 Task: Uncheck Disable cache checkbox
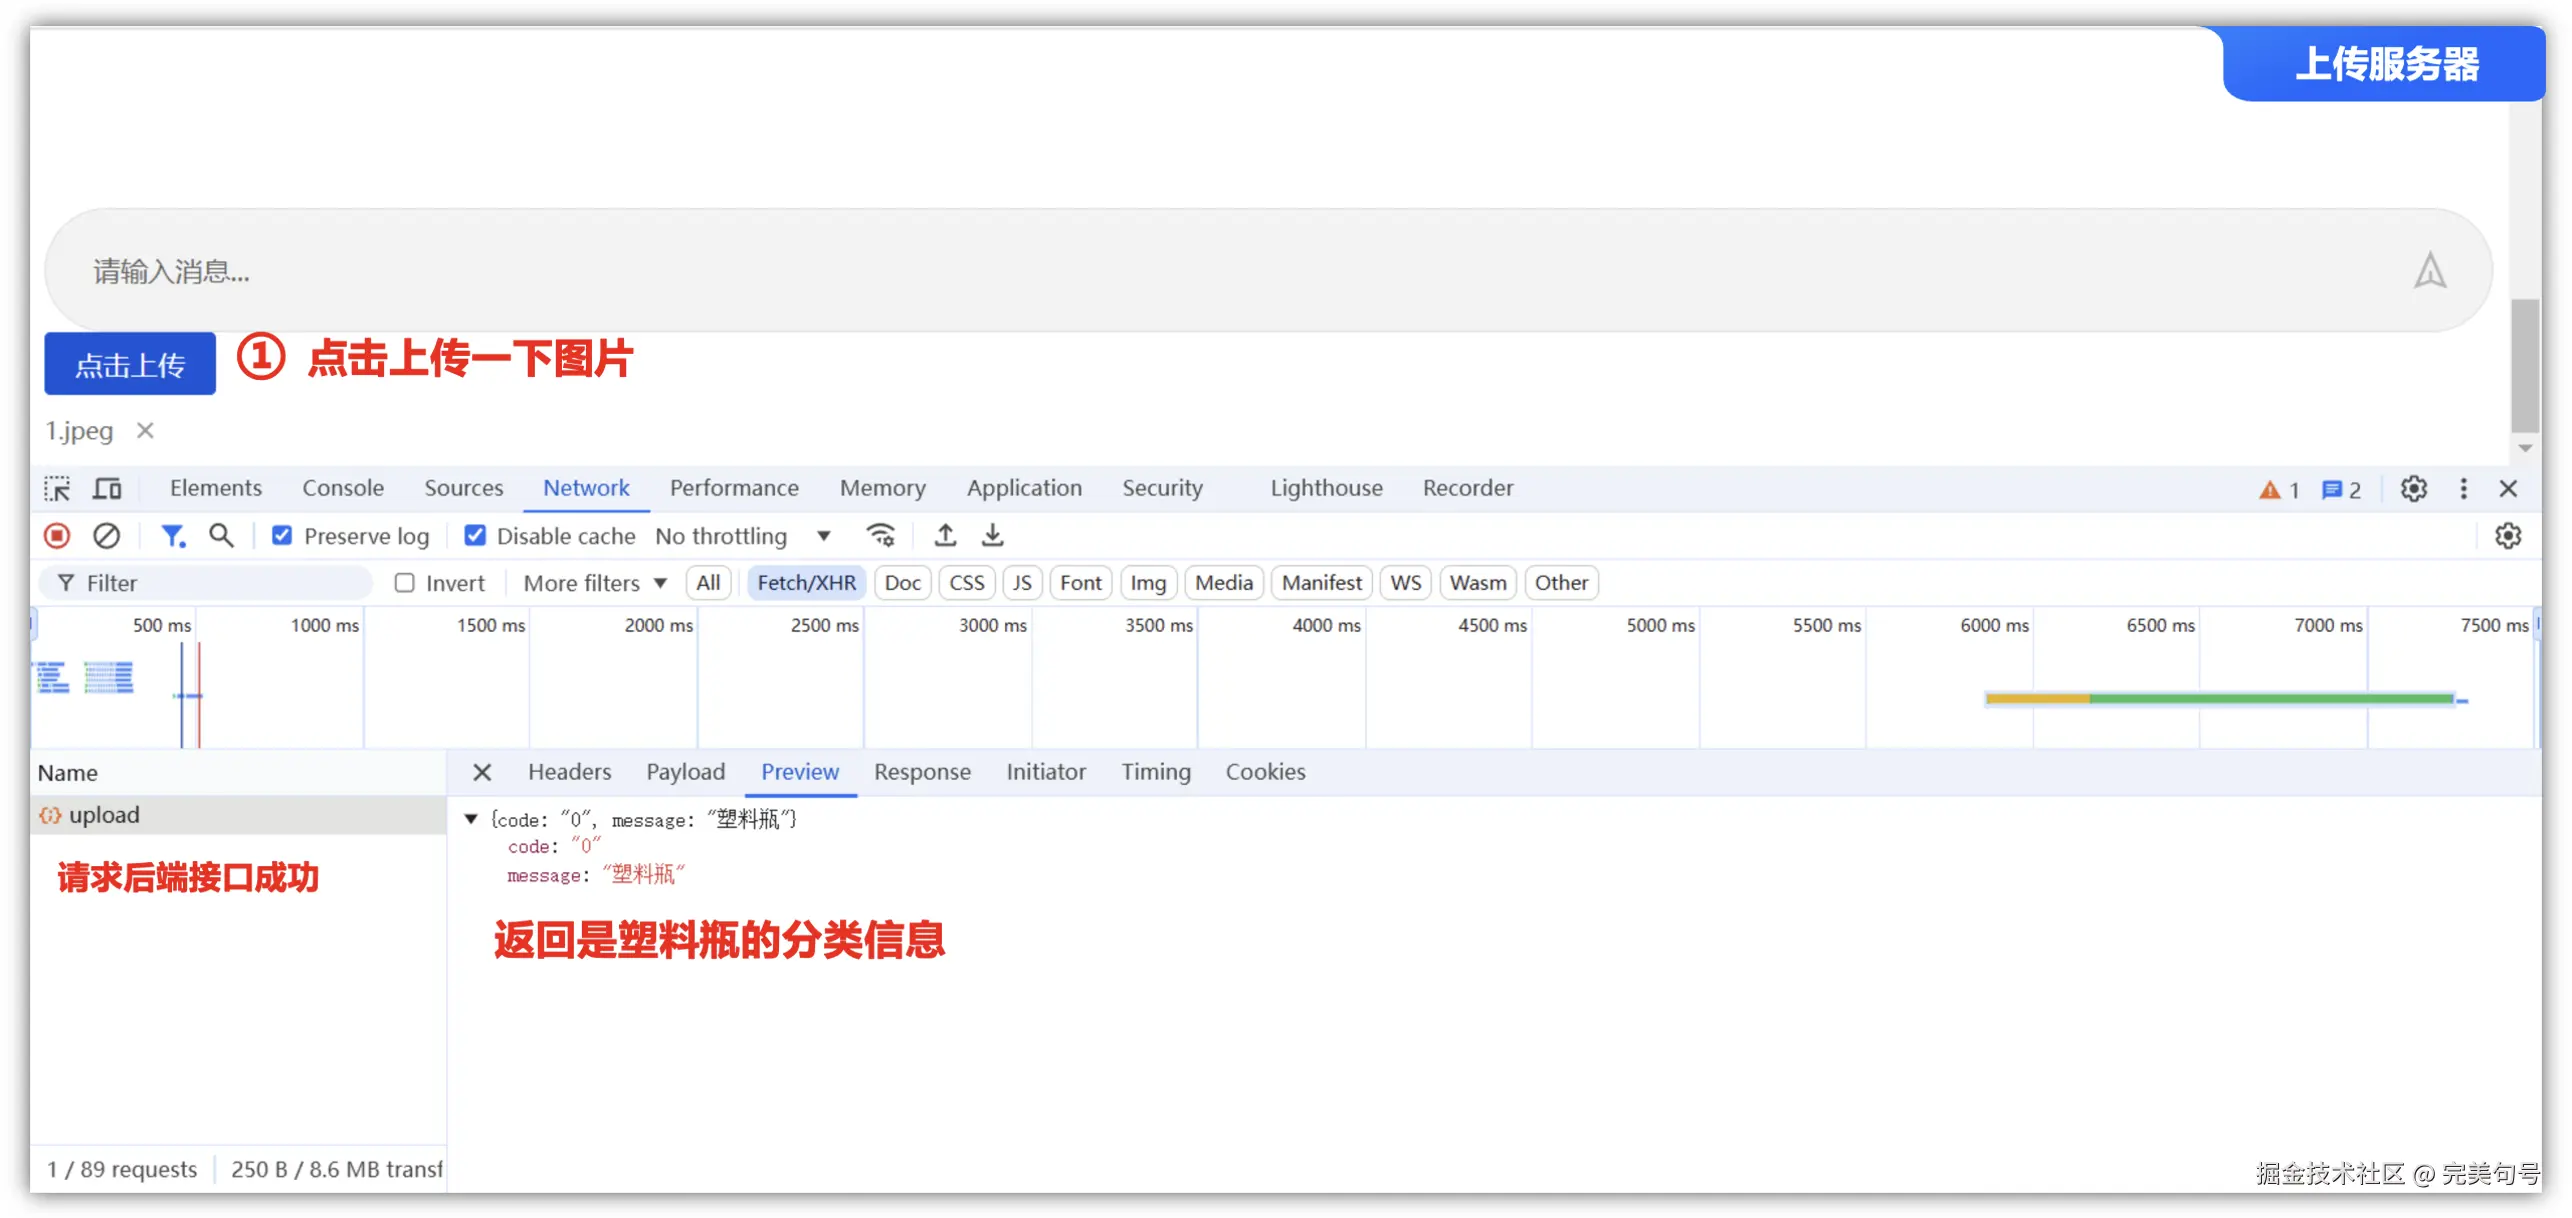pyautogui.click(x=475, y=536)
